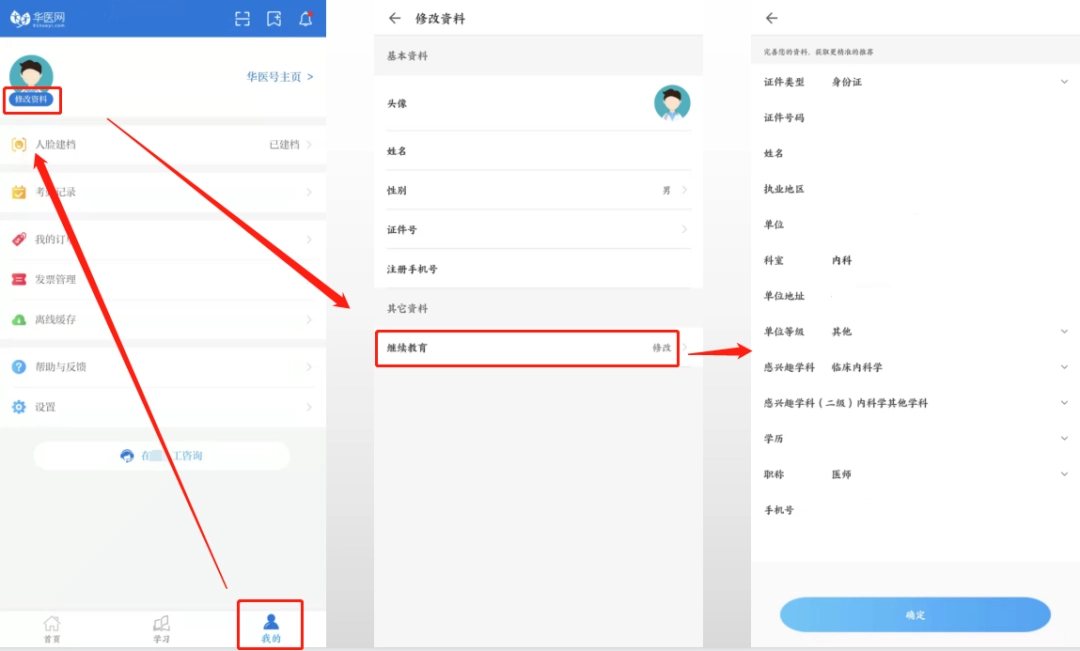The height and width of the screenshot is (651, 1080).
Task: Tap the bookmark icon in header
Action: [x=274, y=18]
